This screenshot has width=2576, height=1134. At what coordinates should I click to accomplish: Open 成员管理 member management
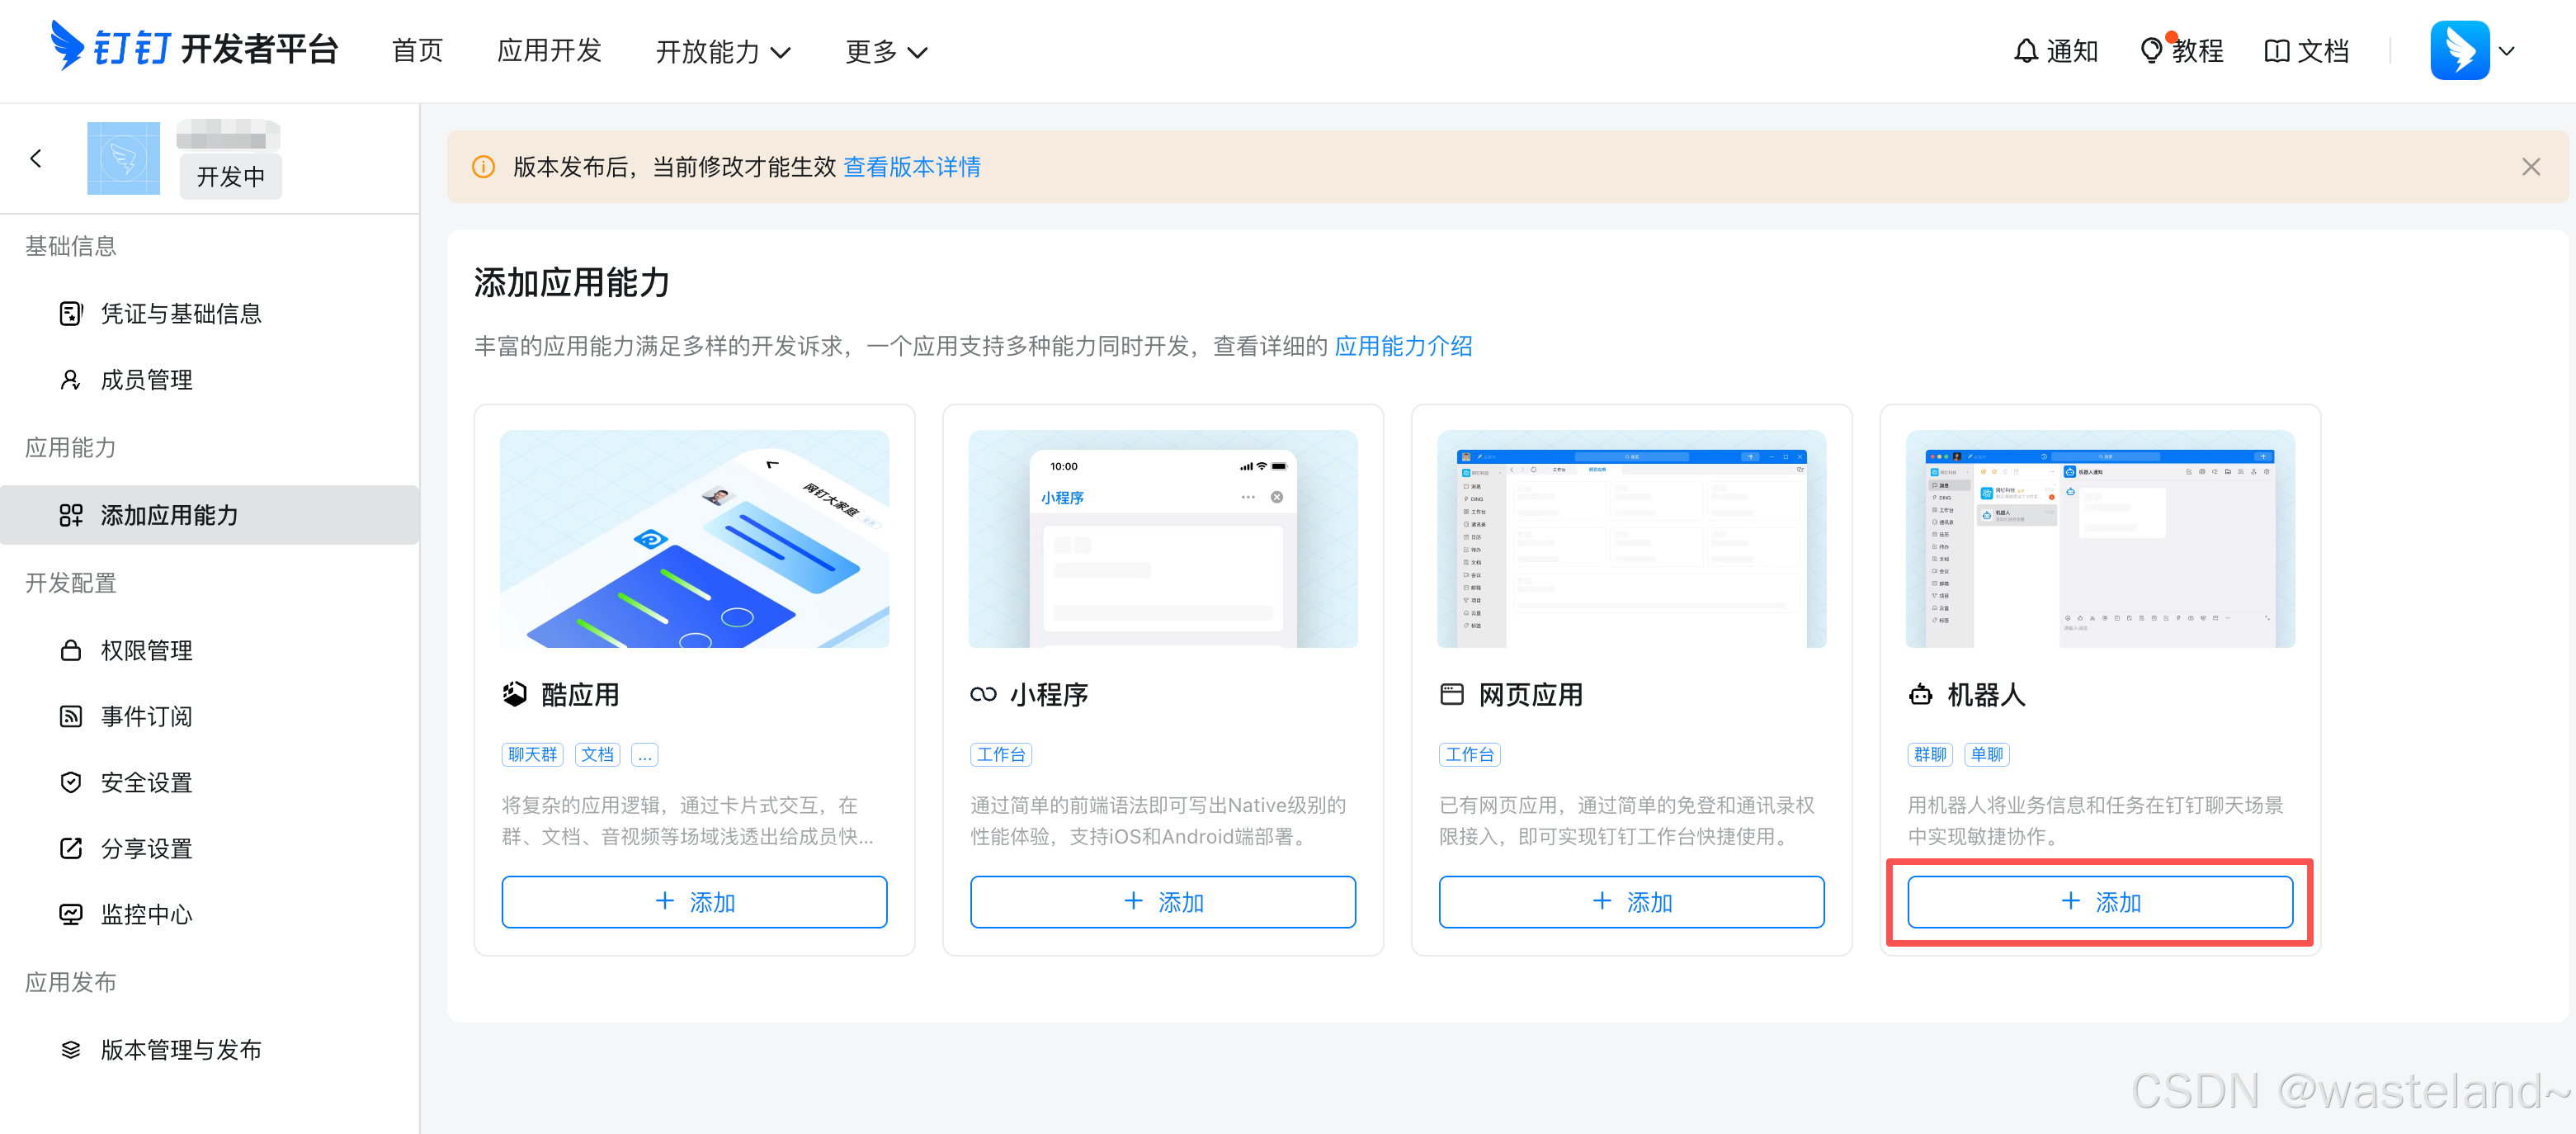(x=147, y=379)
